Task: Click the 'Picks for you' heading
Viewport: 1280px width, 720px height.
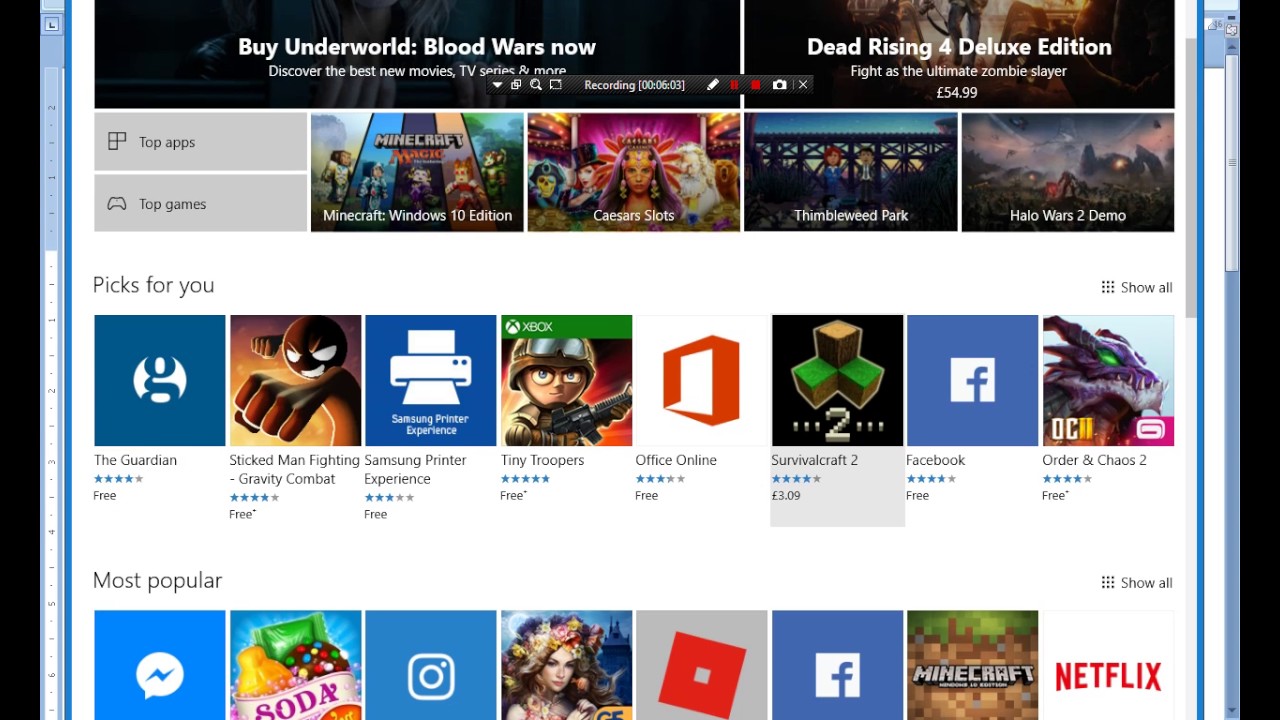Action: [x=153, y=285]
